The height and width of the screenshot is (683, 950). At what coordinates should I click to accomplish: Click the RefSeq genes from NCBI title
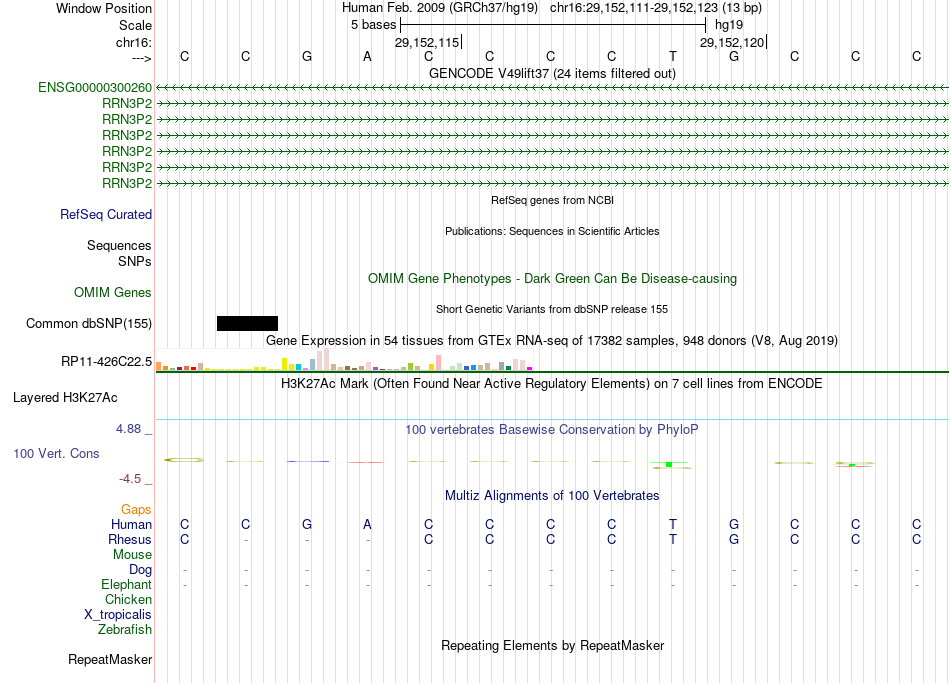(553, 200)
